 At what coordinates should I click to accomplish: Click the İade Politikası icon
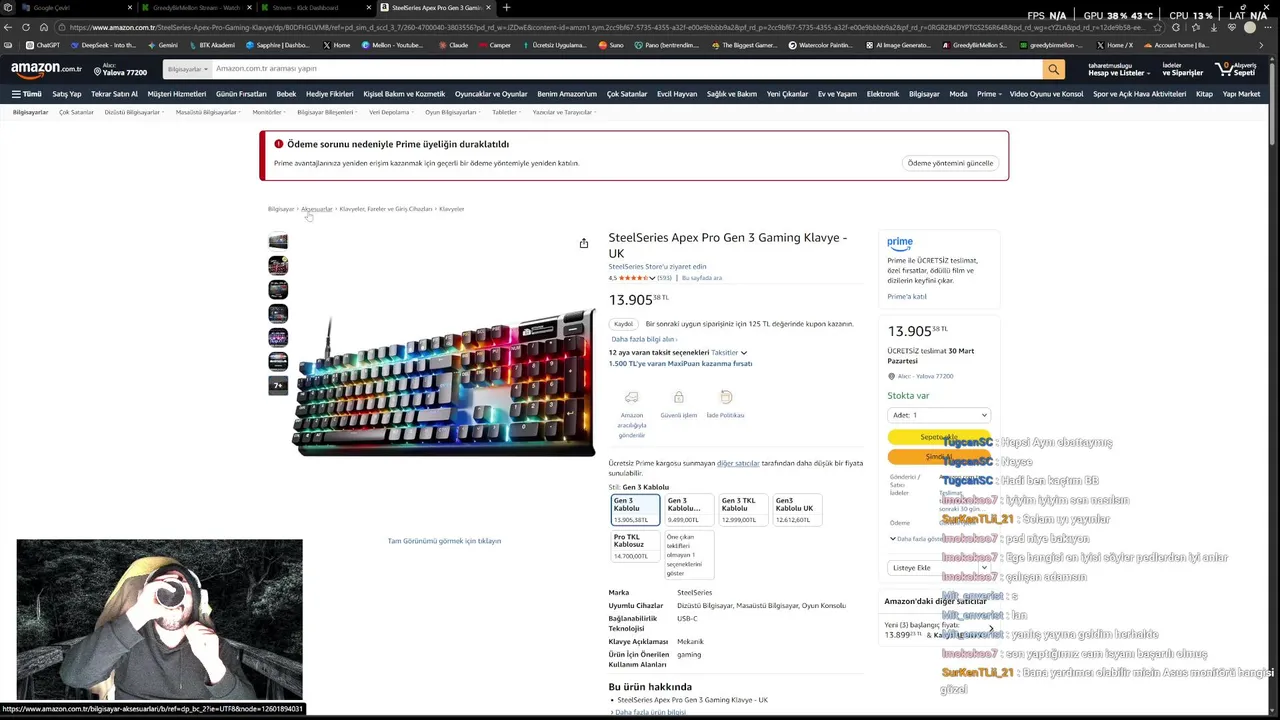tap(726, 397)
